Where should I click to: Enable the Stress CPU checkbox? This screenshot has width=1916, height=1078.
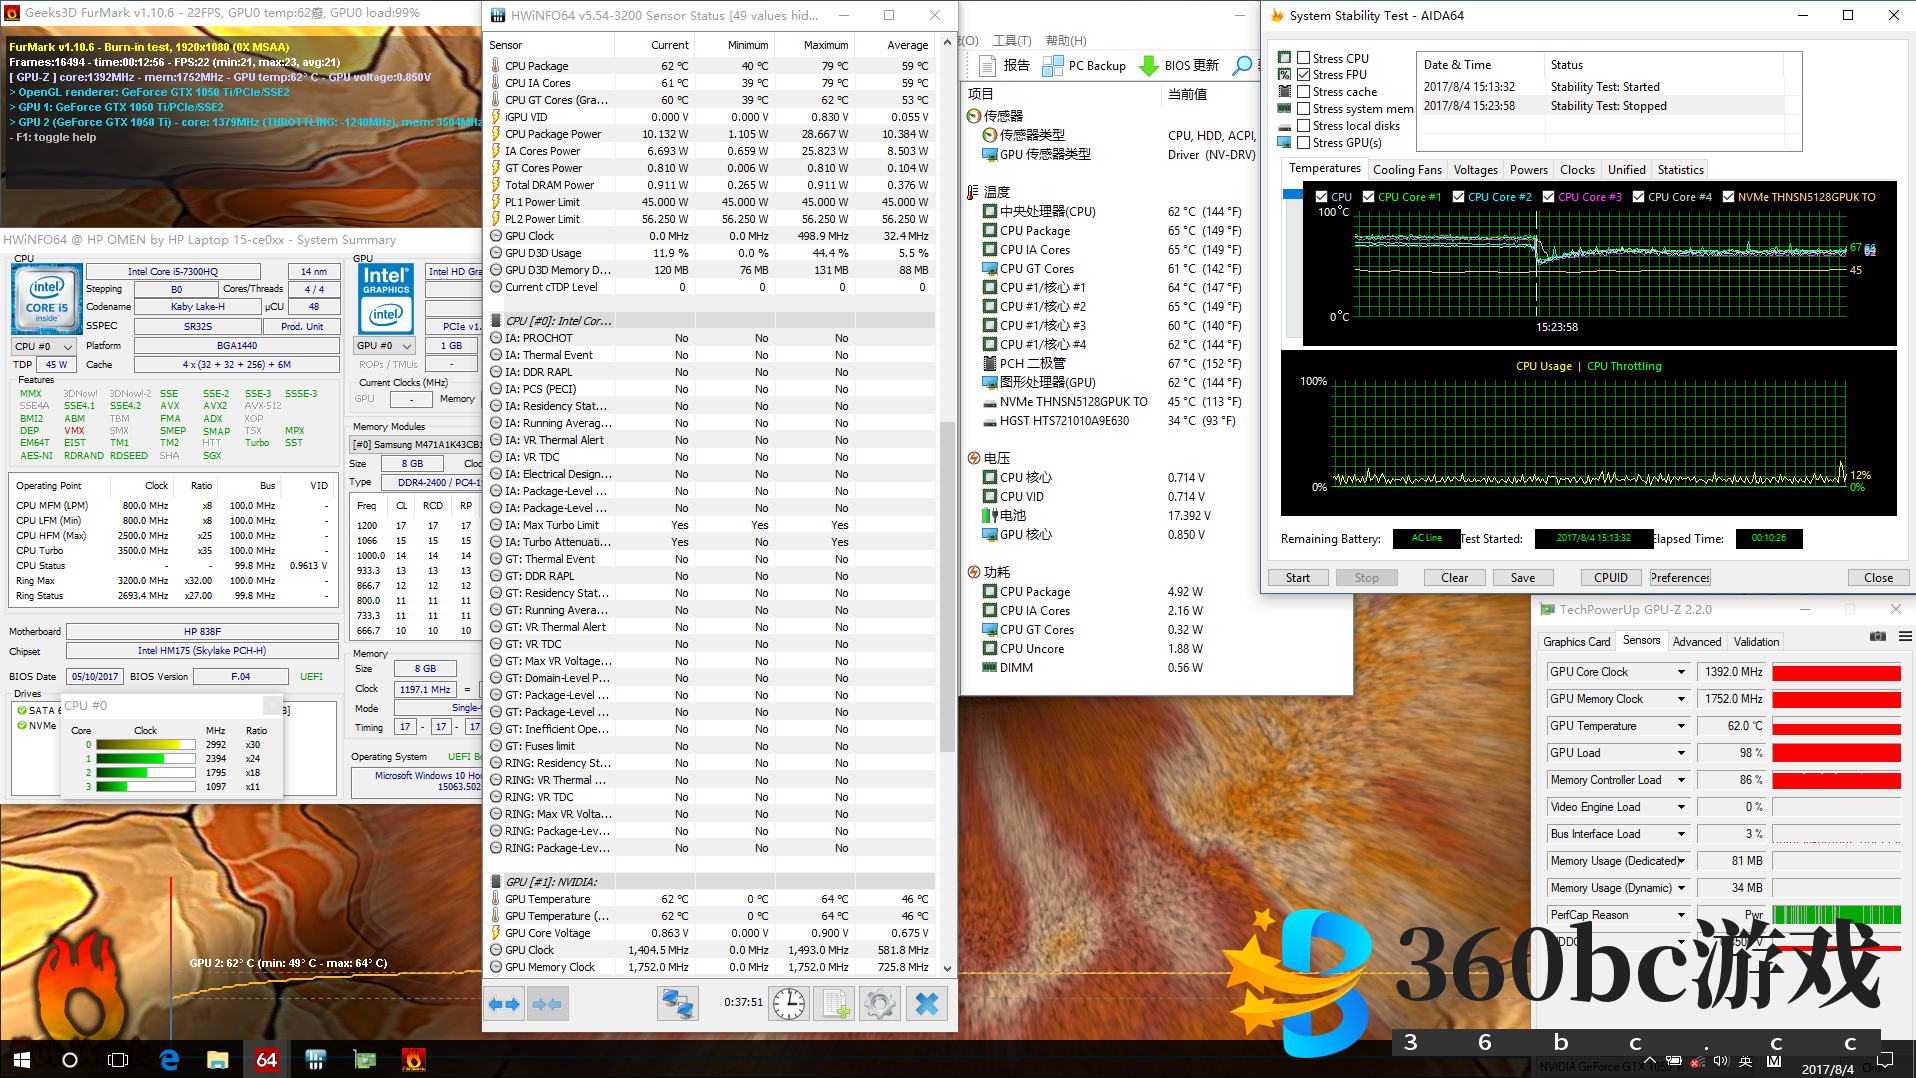1304,58
